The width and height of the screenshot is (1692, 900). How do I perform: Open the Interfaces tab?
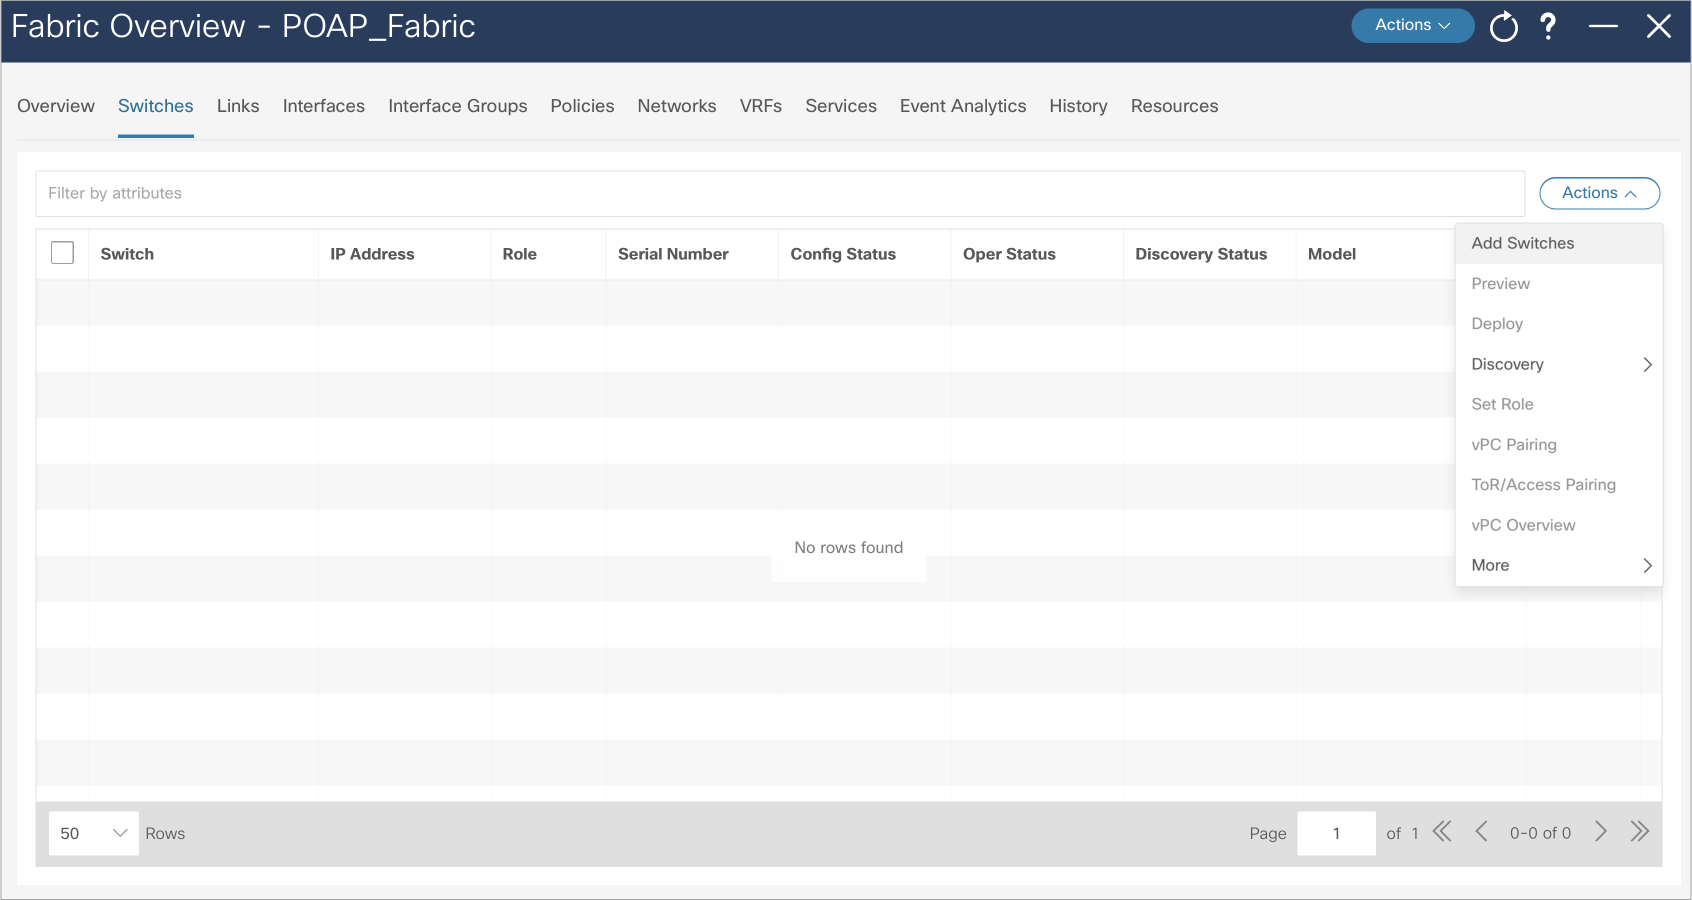[324, 106]
